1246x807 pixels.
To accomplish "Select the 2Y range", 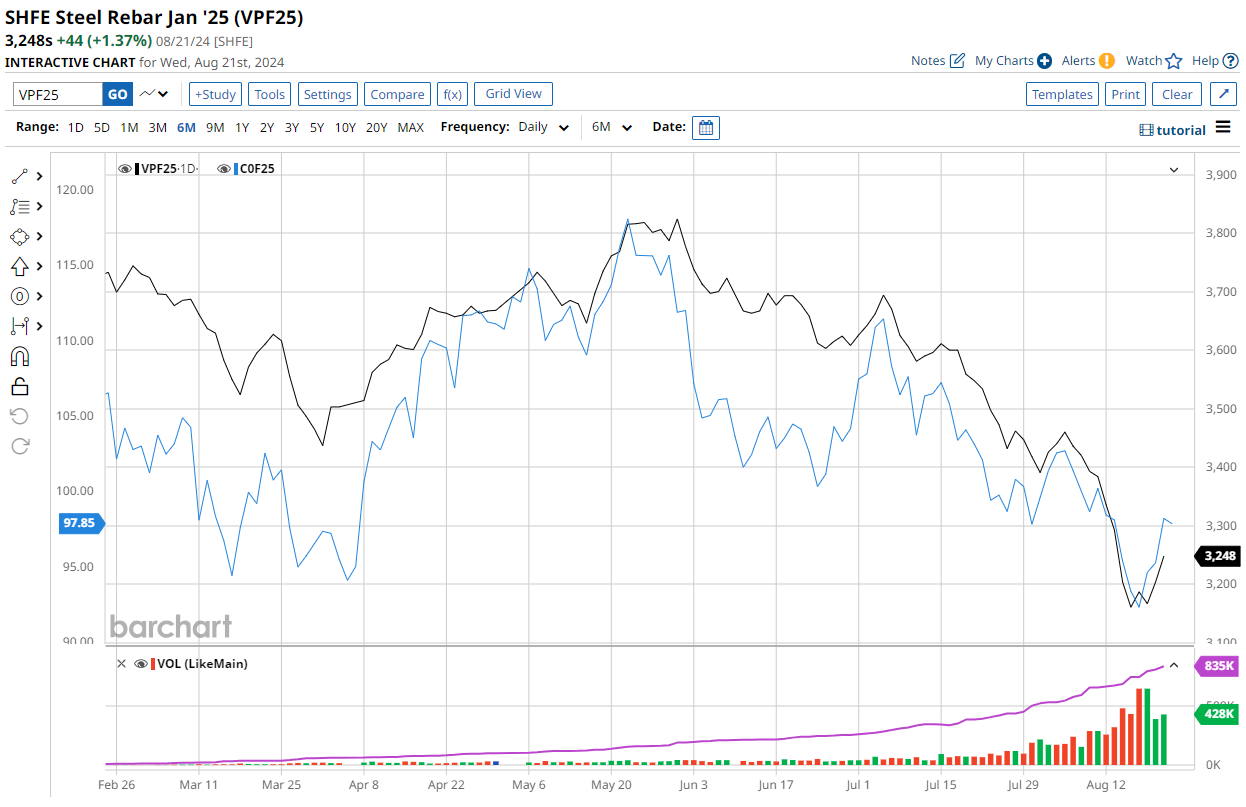I will (267, 127).
